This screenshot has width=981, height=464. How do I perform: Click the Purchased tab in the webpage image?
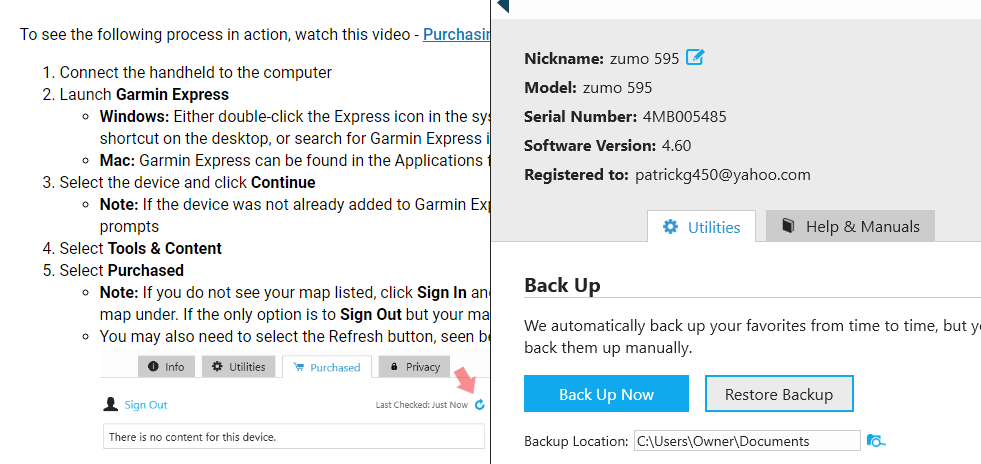point(327,367)
